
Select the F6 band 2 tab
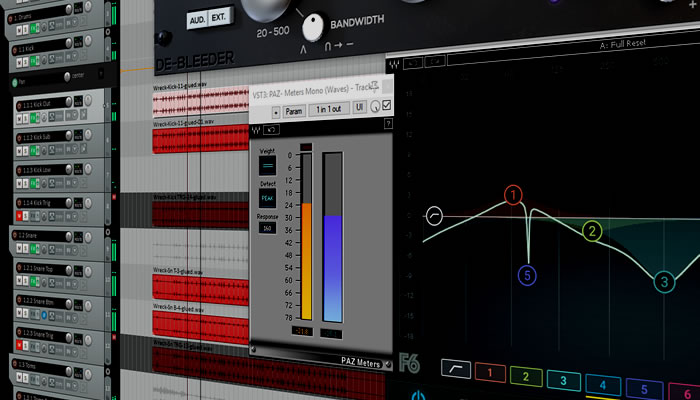pos(526,376)
